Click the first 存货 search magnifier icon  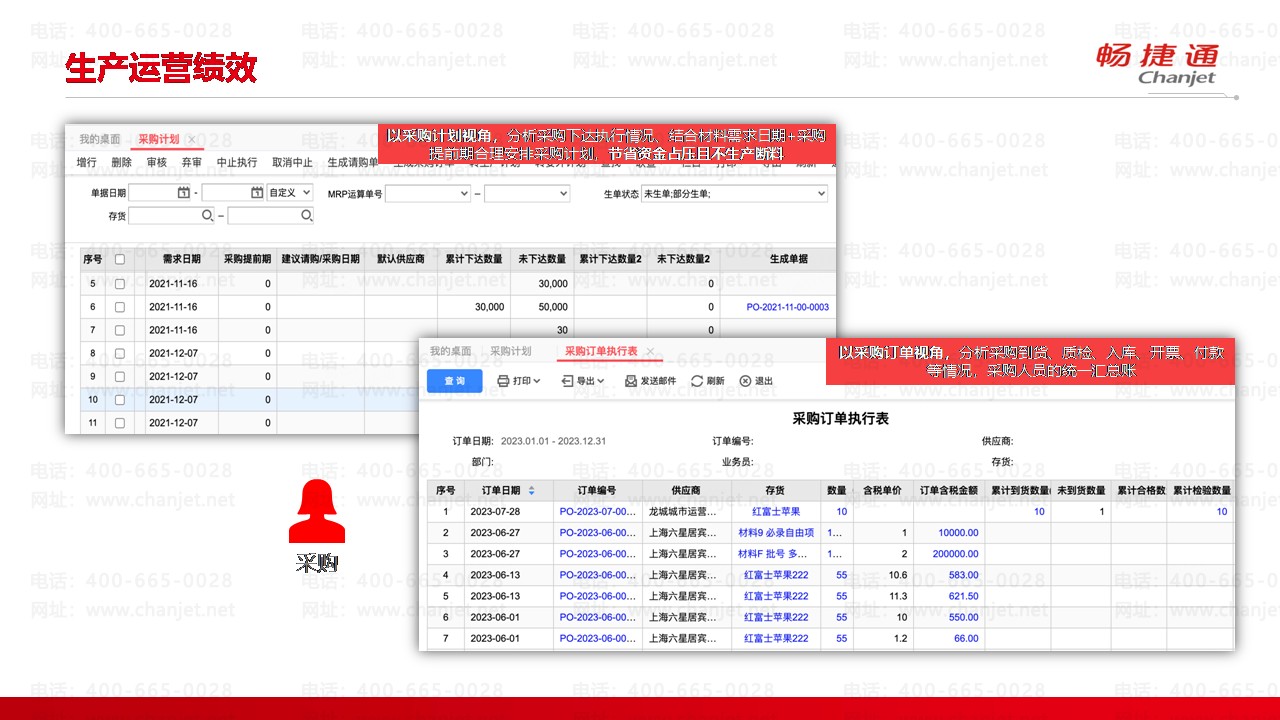[207, 215]
